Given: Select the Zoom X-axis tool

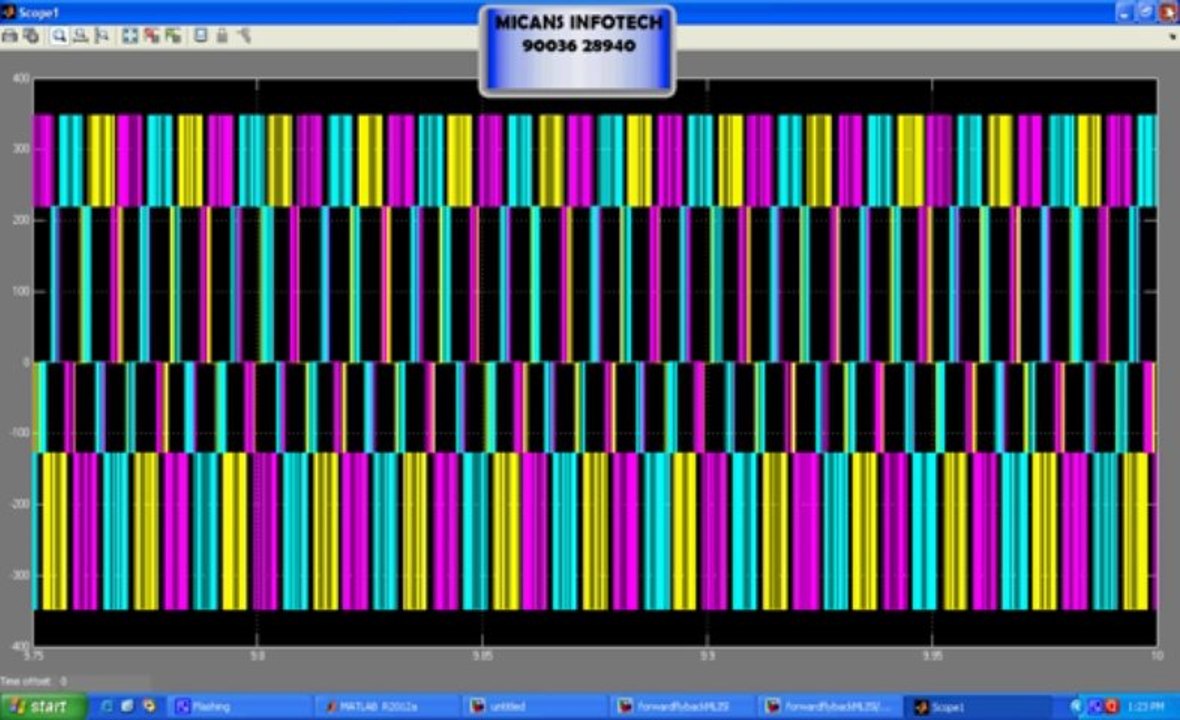Looking at the screenshot, I should [81, 35].
